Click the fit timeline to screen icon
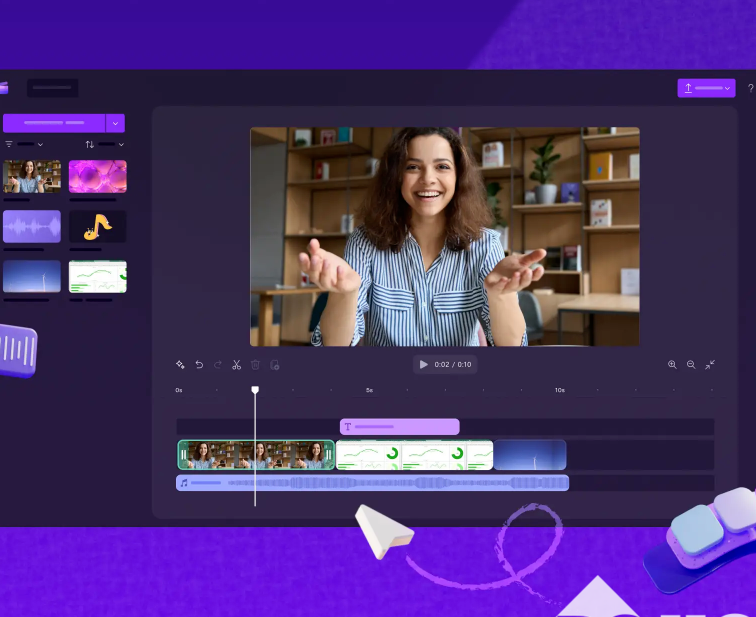The height and width of the screenshot is (617, 756). (x=710, y=365)
